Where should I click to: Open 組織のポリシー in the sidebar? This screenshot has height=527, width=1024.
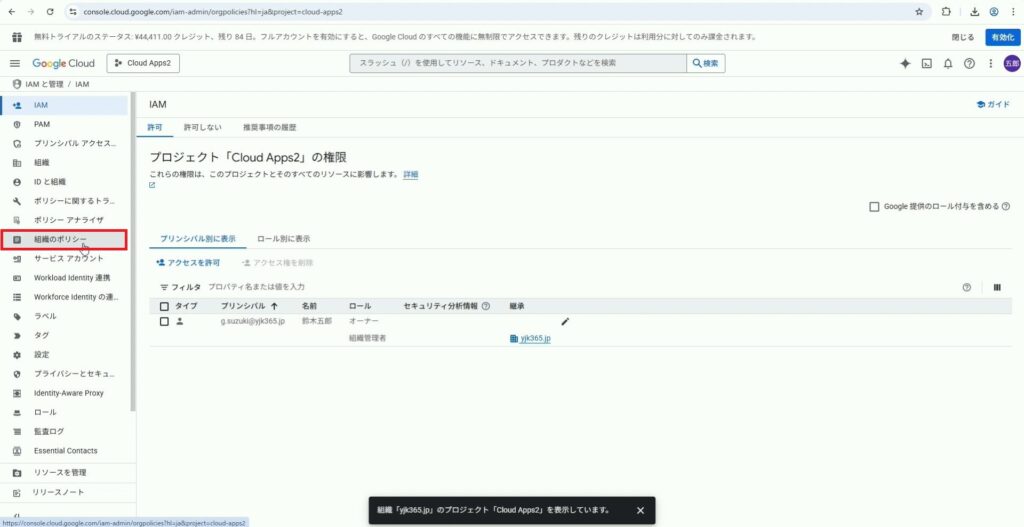[62, 239]
